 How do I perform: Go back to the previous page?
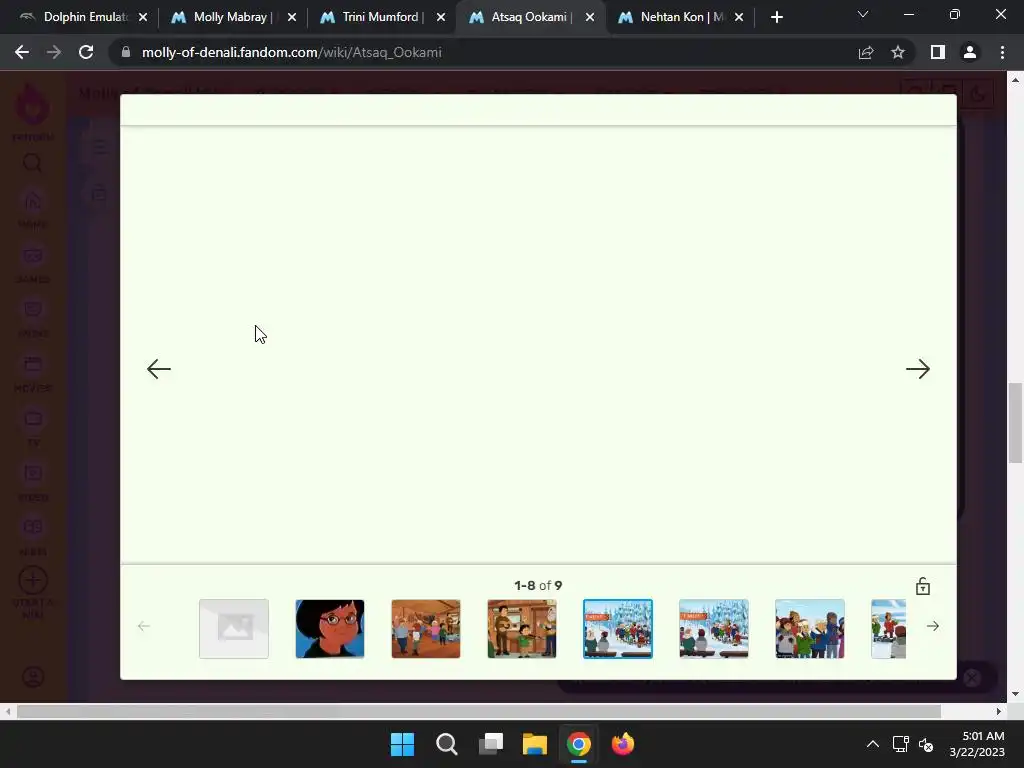tap(22, 52)
